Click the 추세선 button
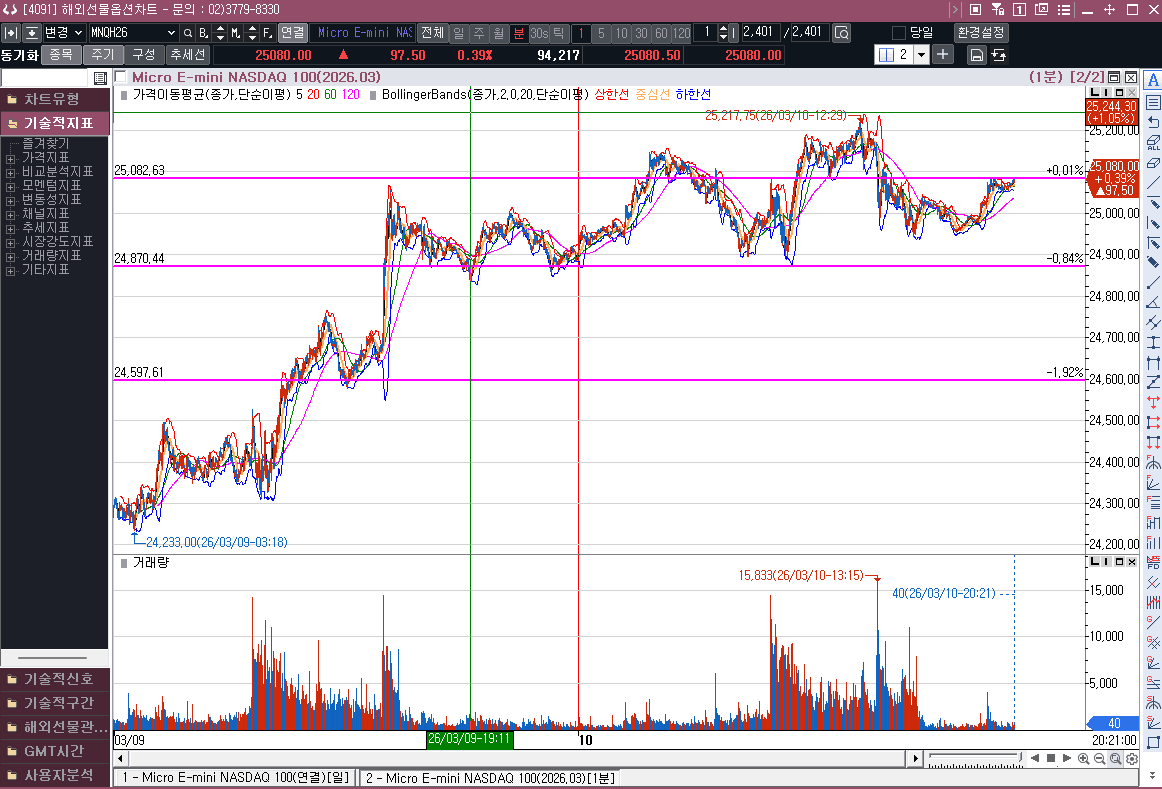The image size is (1162, 789). tap(187, 54)
